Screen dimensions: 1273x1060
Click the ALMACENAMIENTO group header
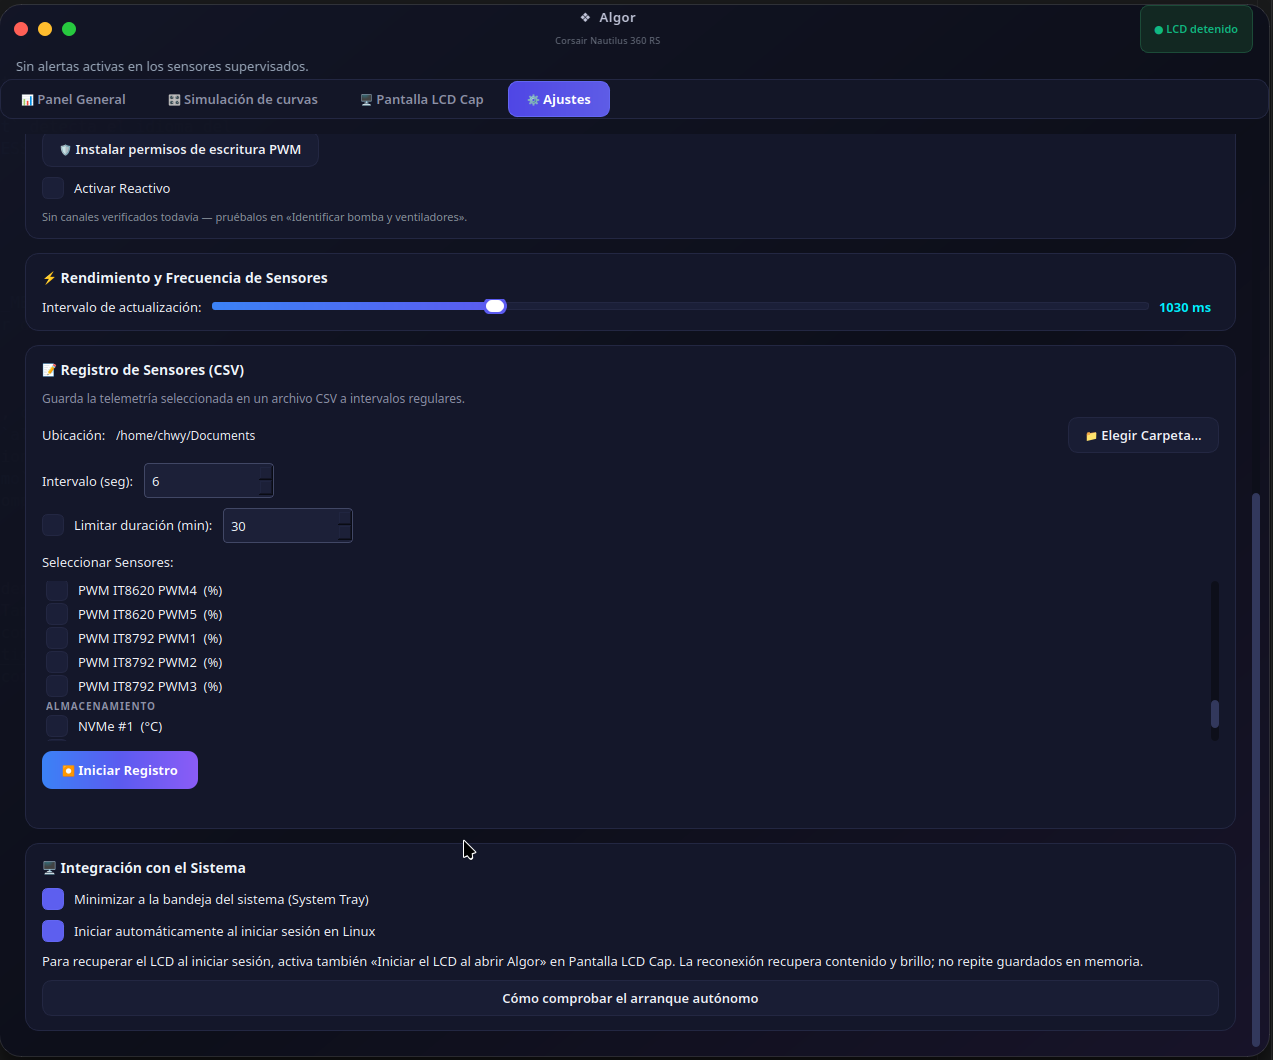tap(100, 706)
